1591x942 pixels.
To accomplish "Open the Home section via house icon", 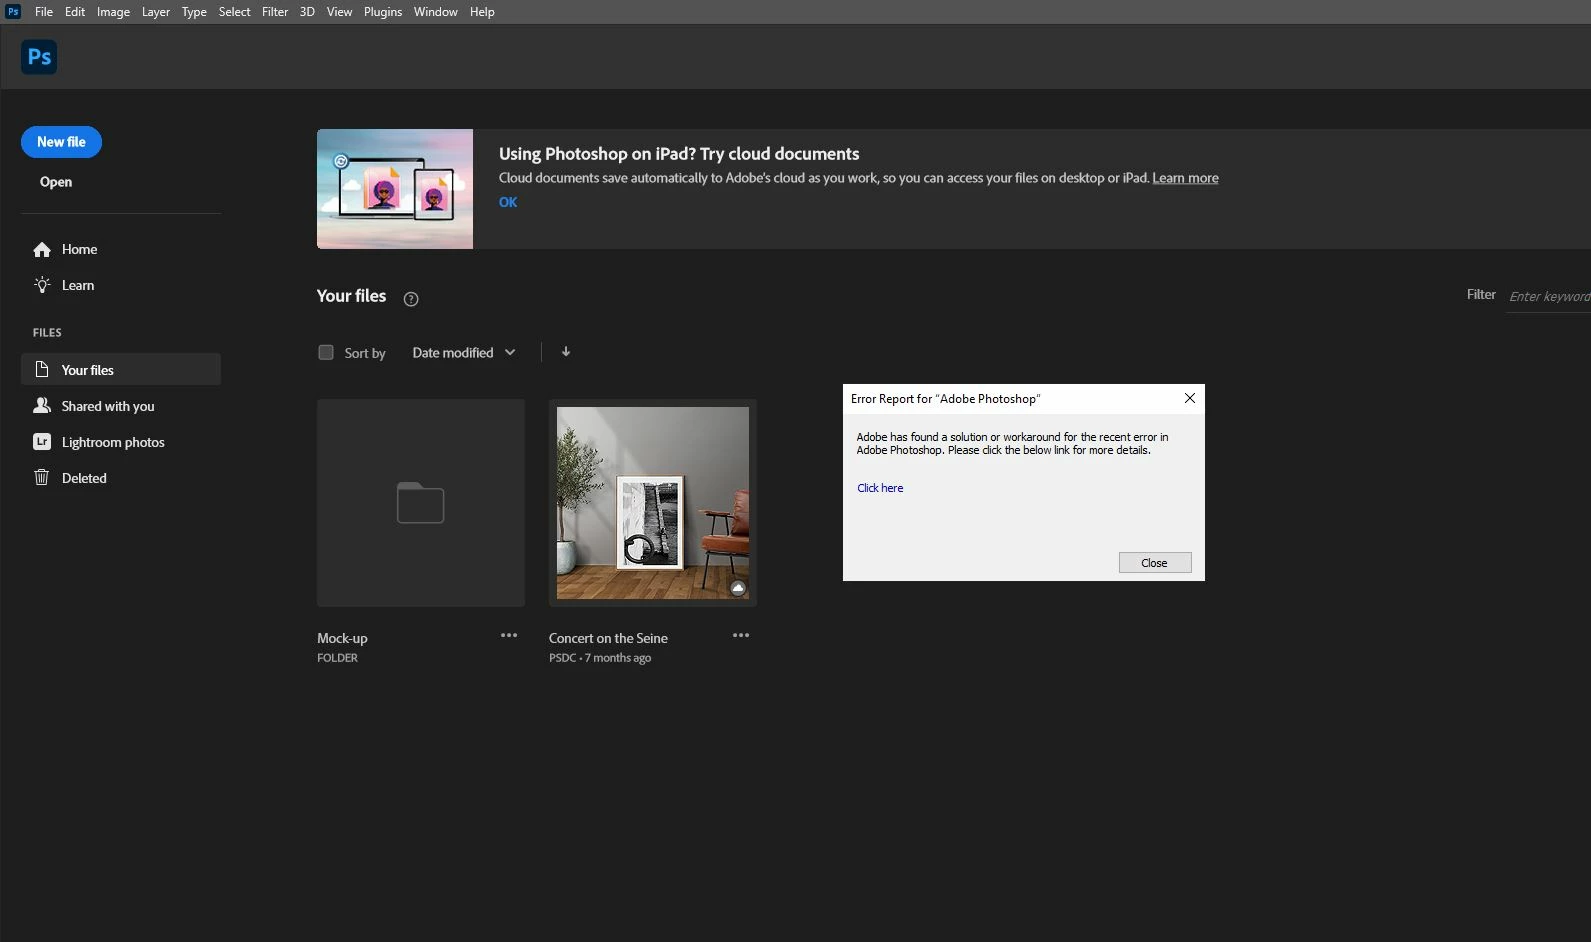I will [42, 250].
